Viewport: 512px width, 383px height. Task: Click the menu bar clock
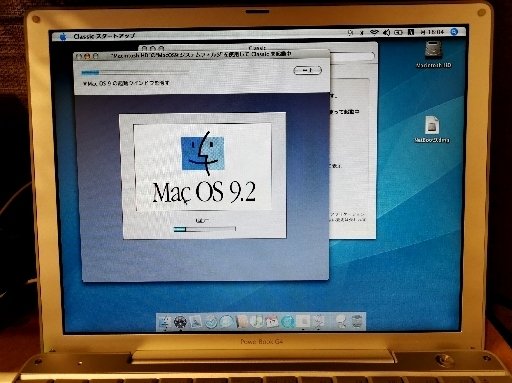point(432,32)
